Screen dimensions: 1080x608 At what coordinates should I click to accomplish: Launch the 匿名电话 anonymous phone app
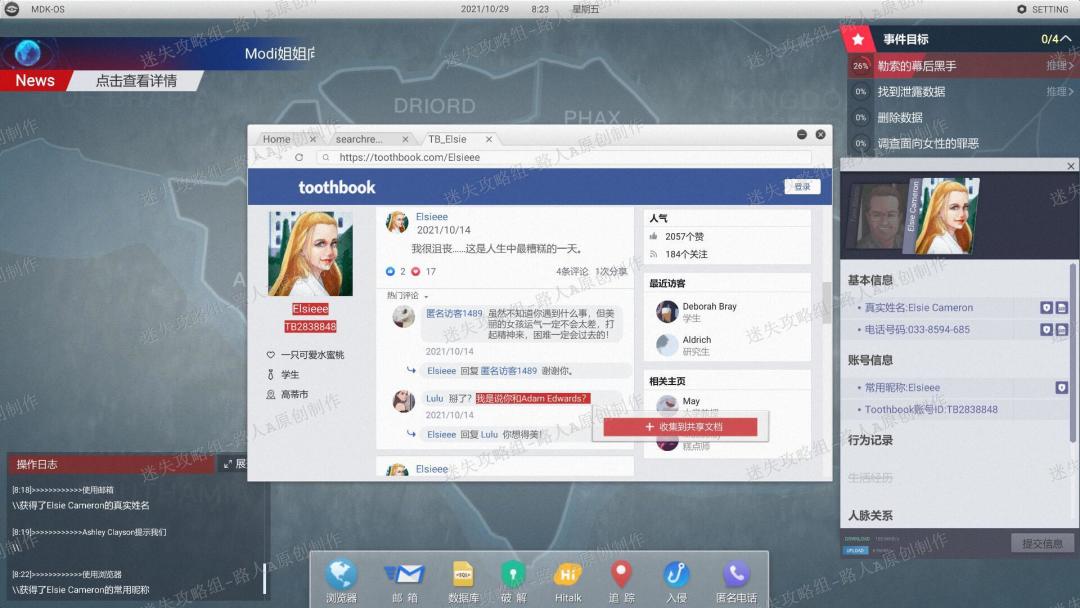[x=736, y=581]
